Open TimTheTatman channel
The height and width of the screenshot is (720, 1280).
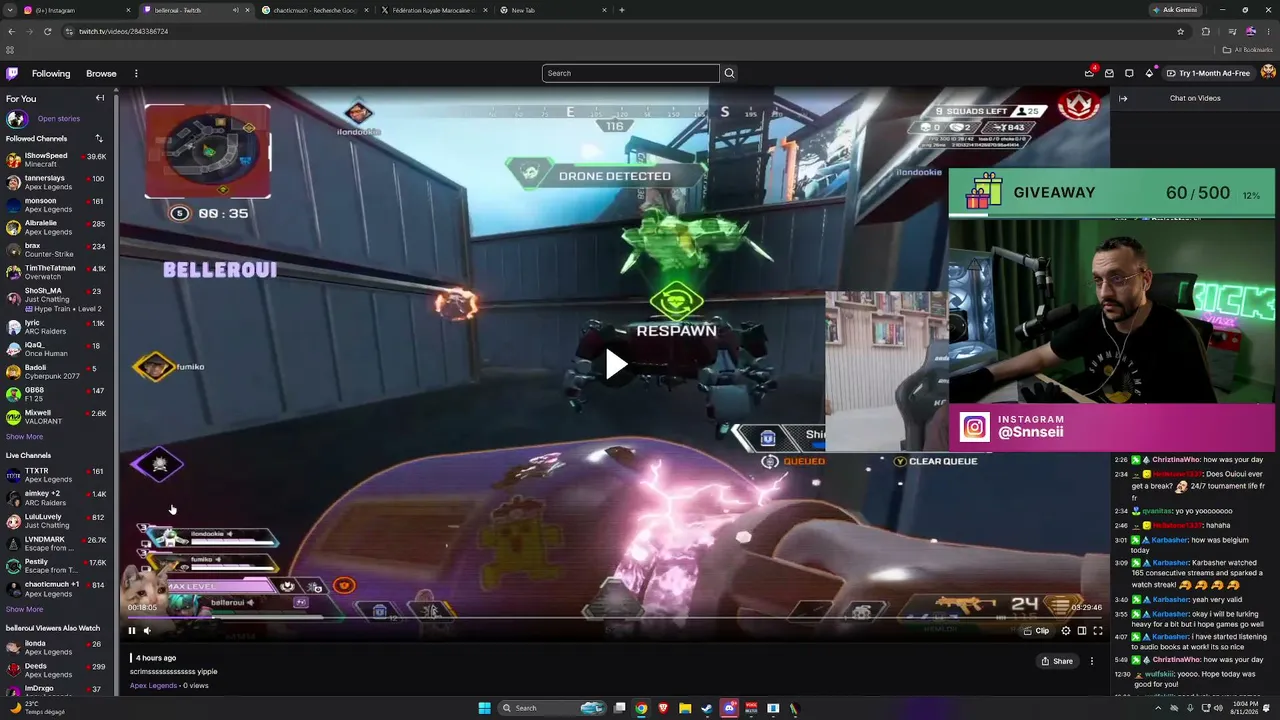[x=56, y=272]
